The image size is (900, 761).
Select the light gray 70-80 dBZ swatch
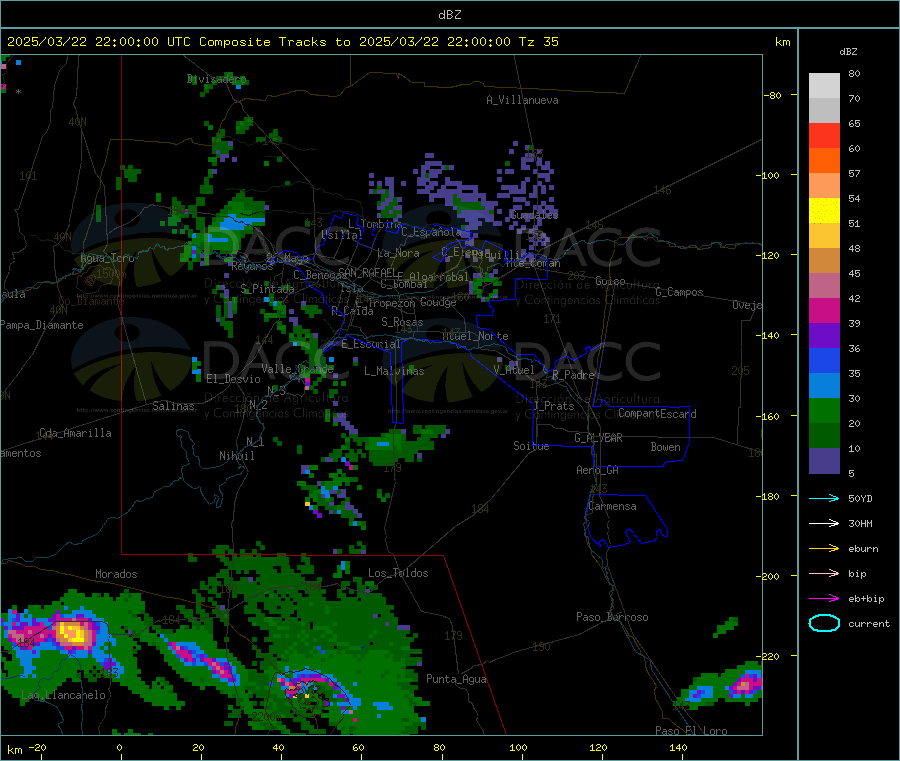pyautogui.click(x=824, y=86)
